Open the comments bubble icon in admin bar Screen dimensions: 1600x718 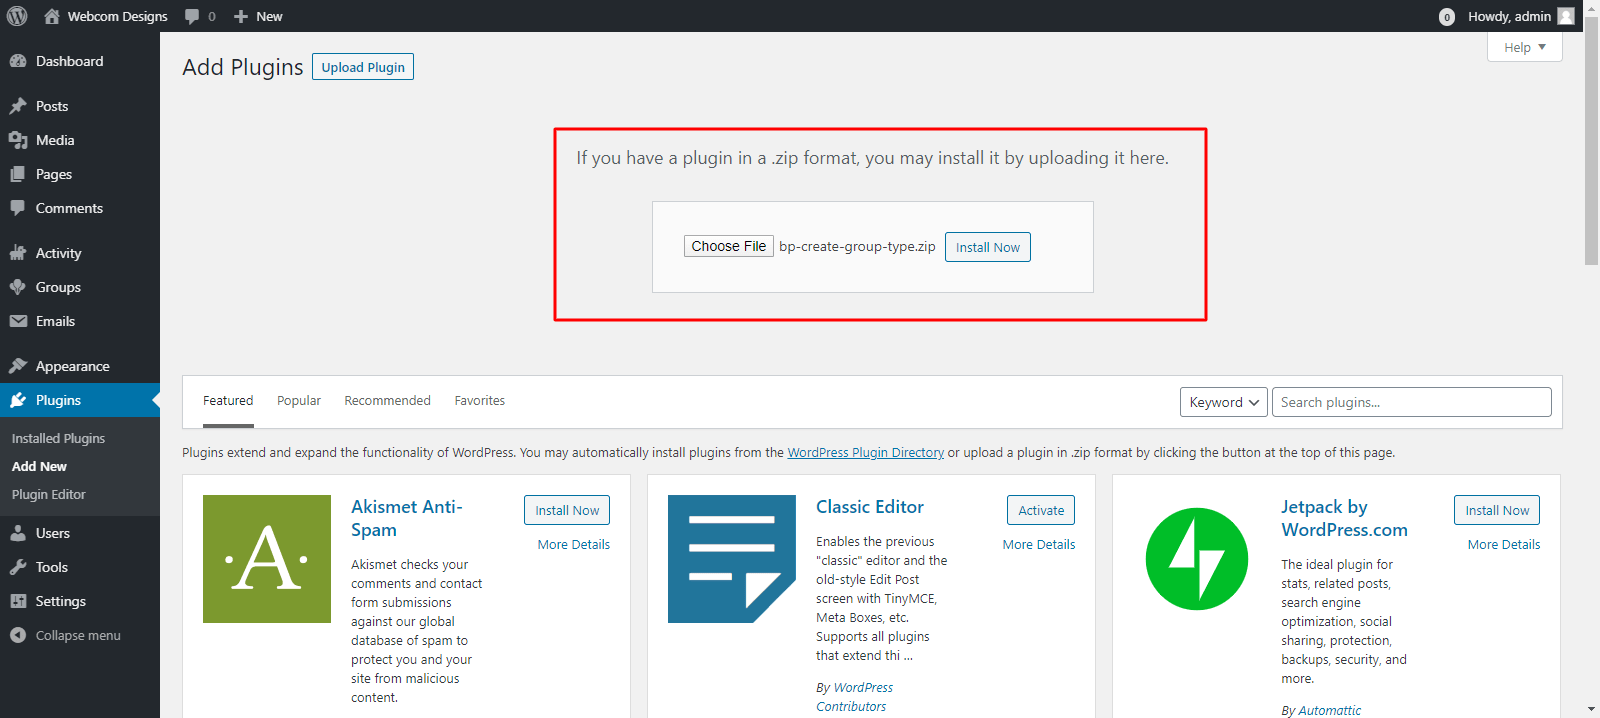pos(192,16)
